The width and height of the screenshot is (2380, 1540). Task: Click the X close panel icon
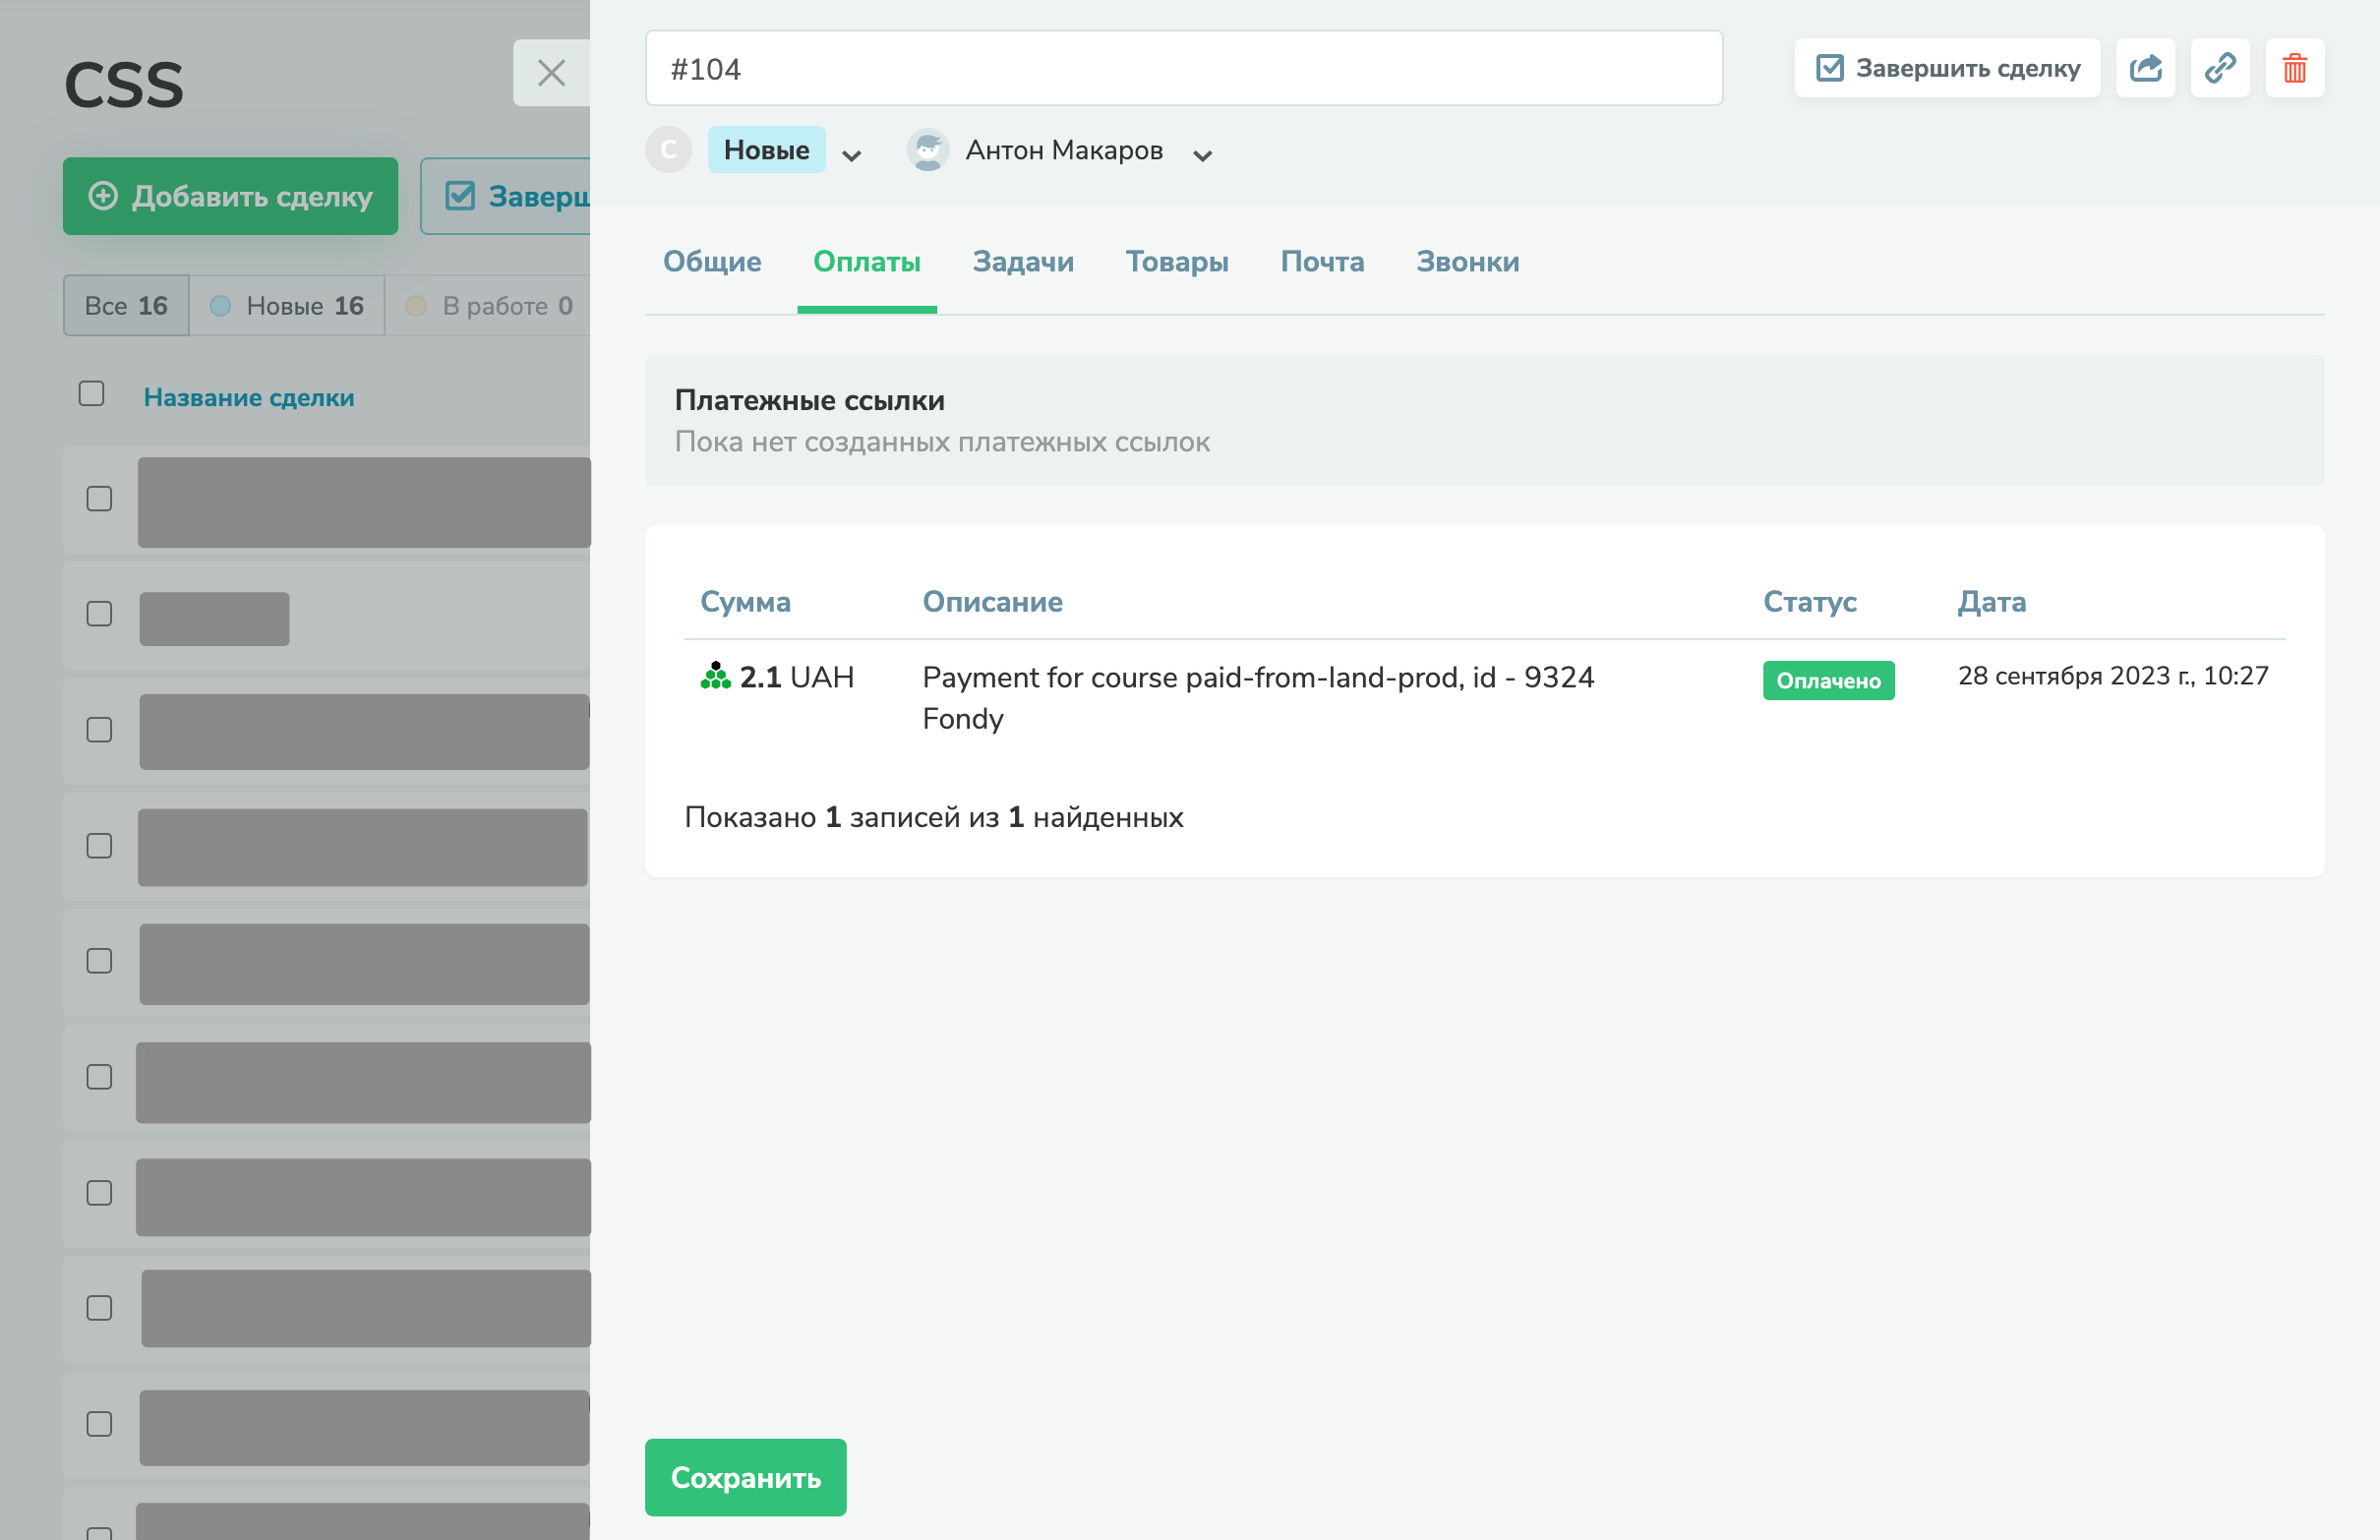pos(551,73)
